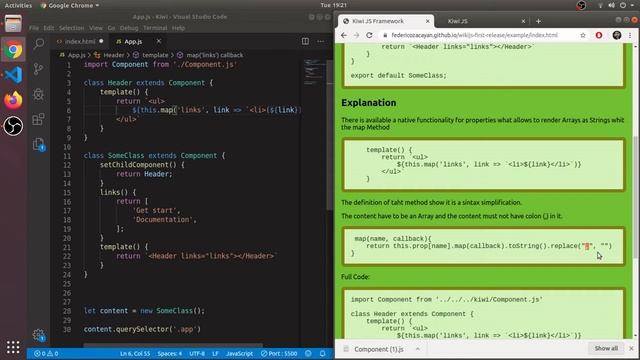Change UTF-8 file encoding
Viewport: 640px width, 360px height.
tap(197, 353)
